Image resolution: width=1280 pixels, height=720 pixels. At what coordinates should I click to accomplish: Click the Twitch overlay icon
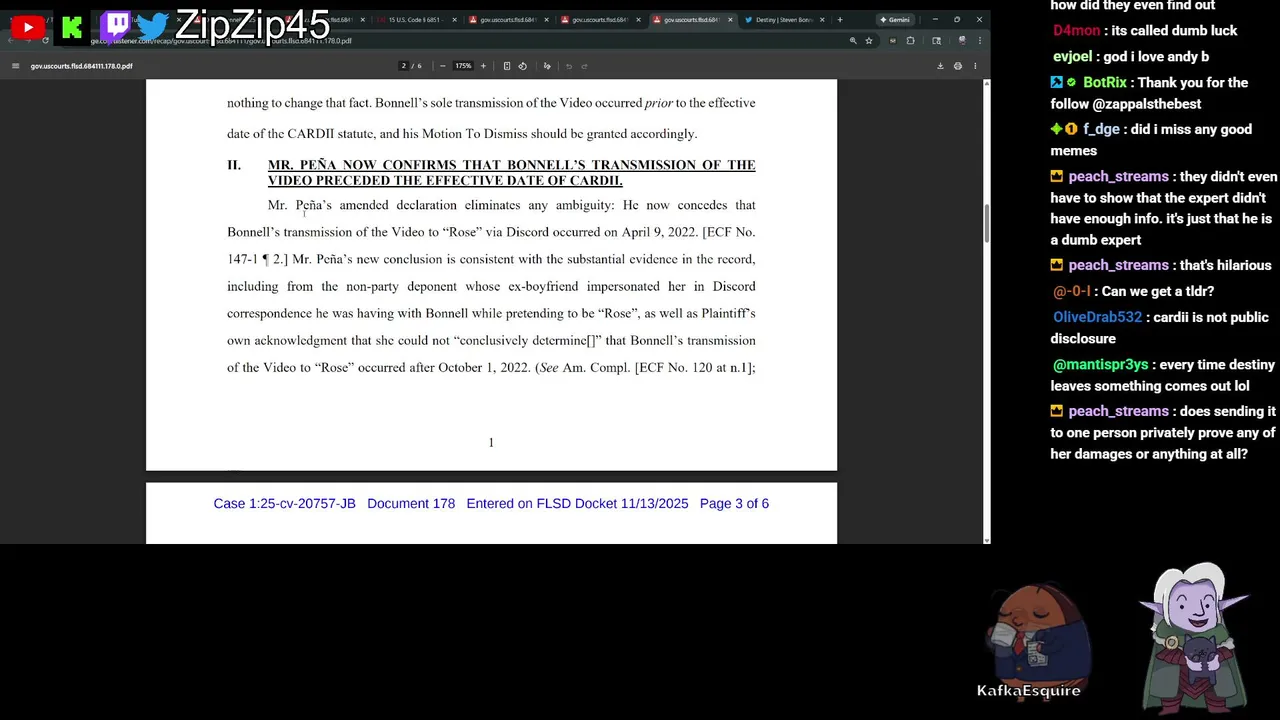point(115,26)
